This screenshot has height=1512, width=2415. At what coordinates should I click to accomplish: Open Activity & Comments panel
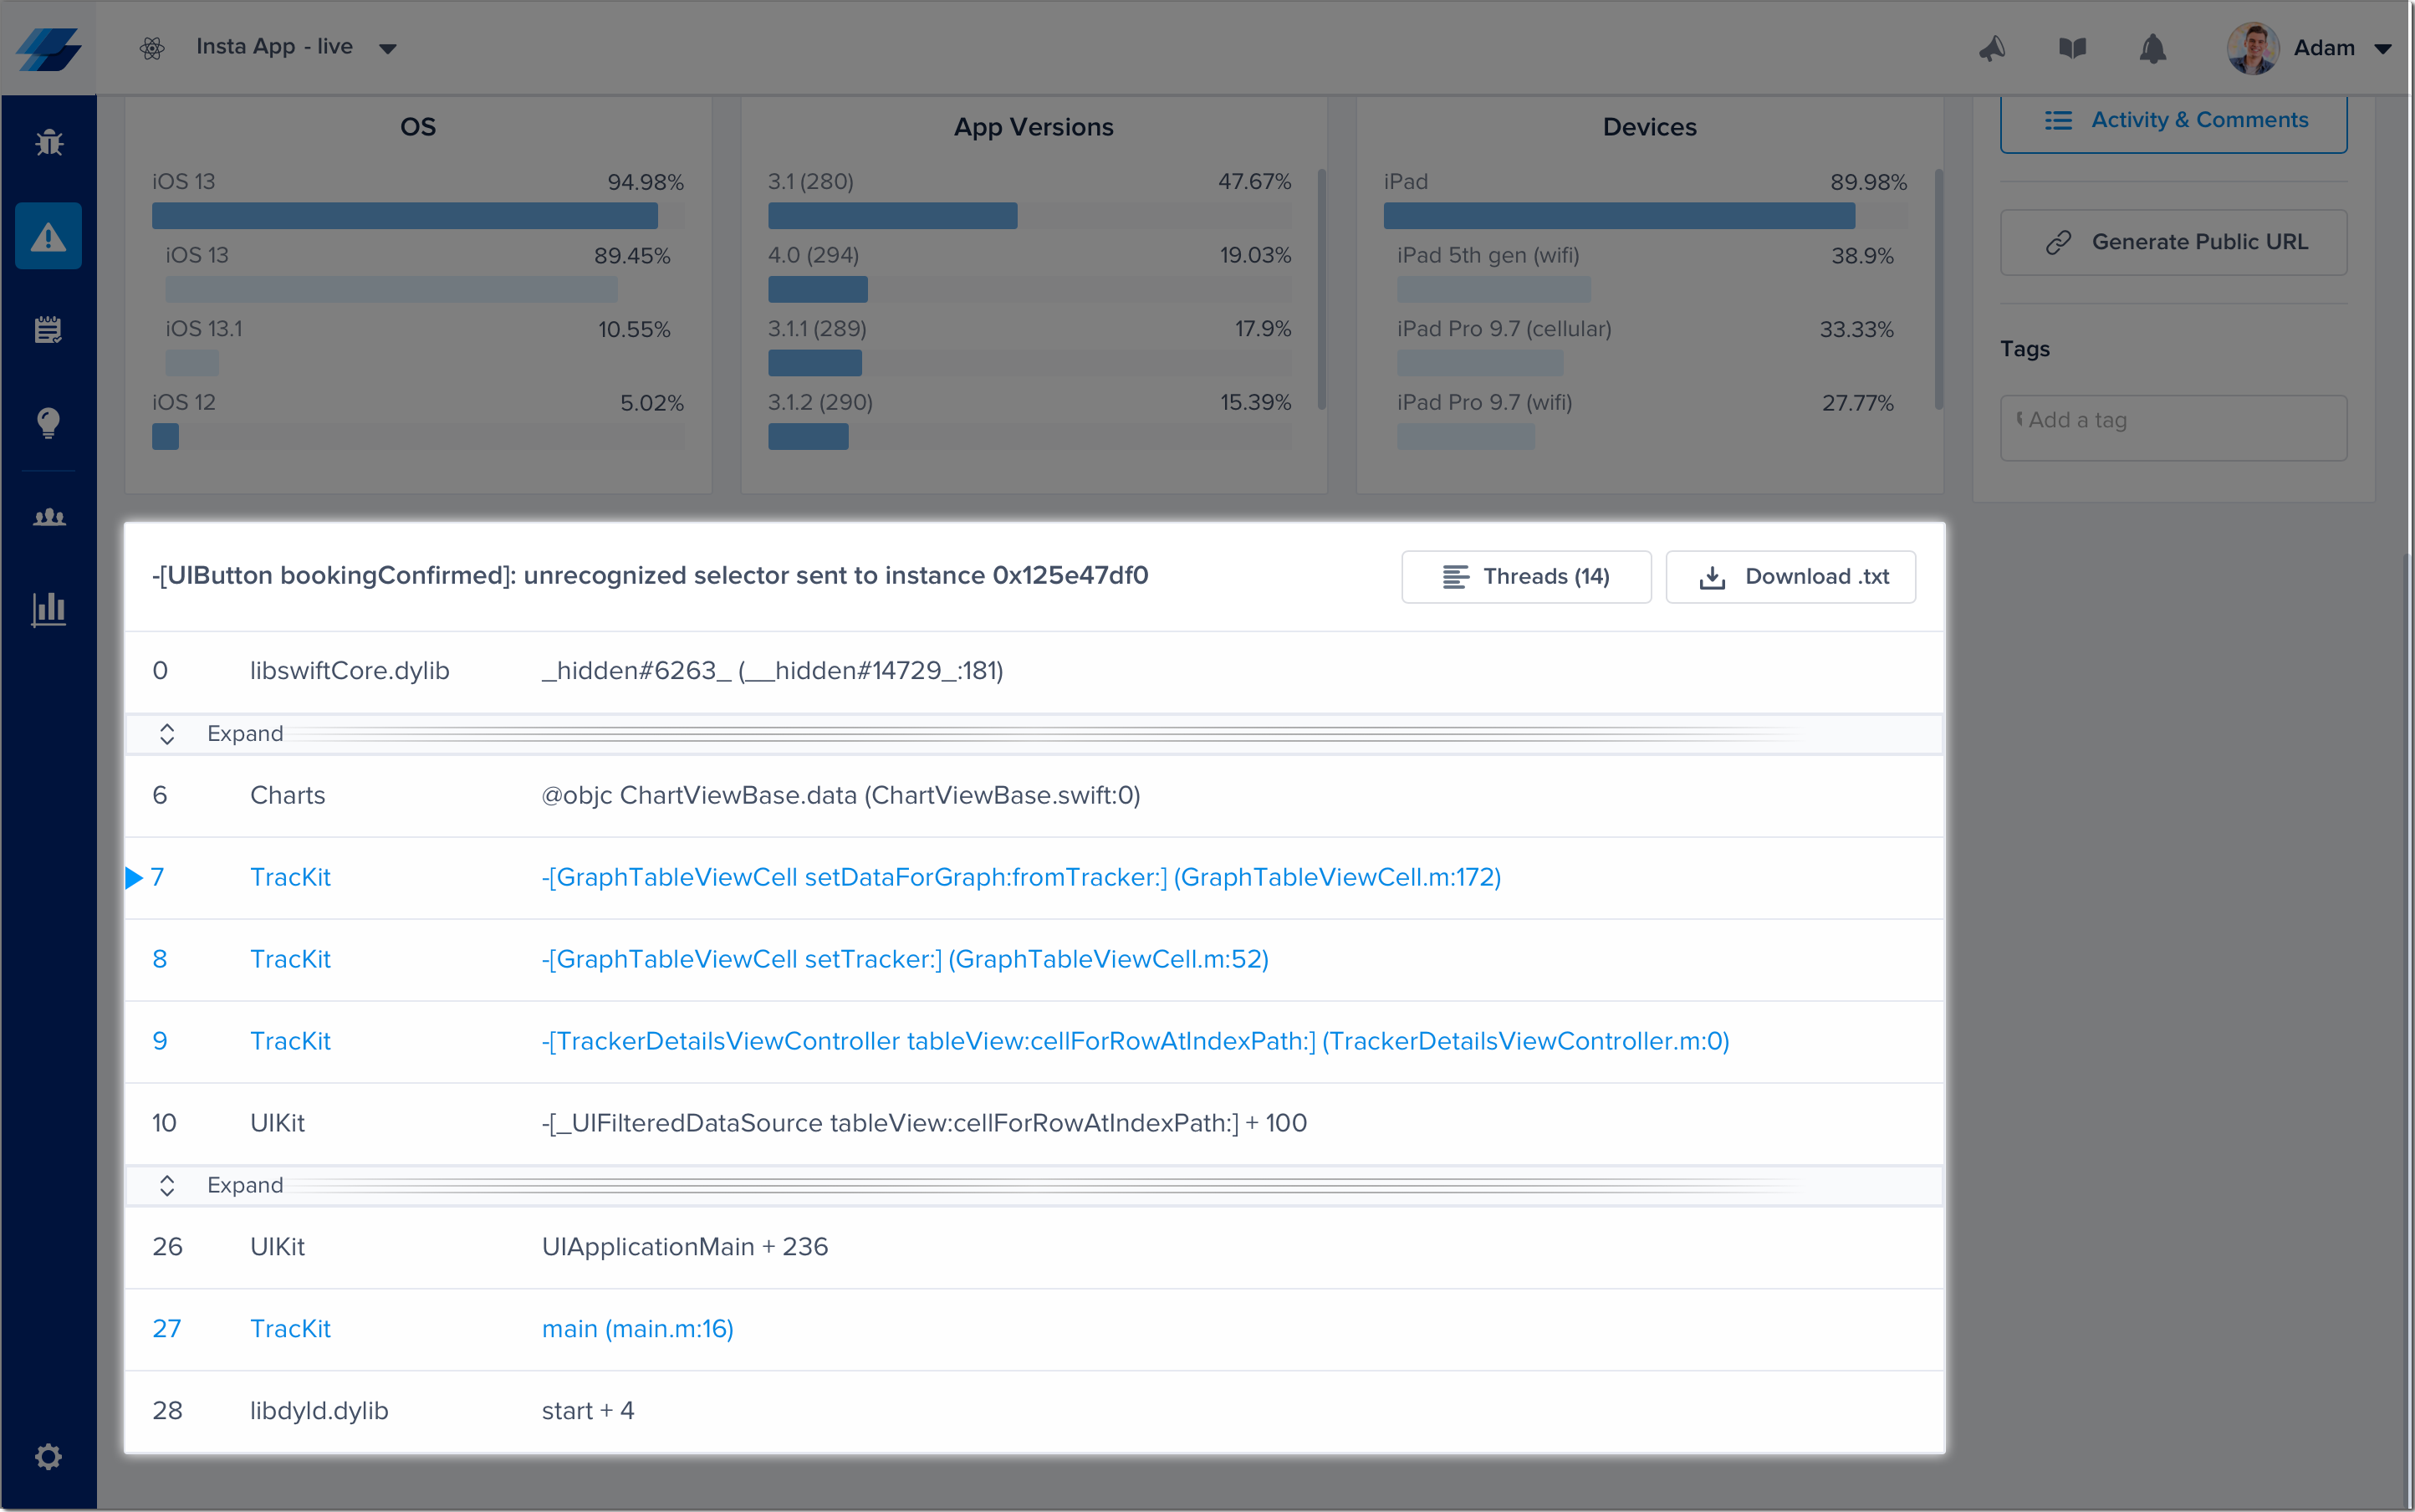(2173, 121)
